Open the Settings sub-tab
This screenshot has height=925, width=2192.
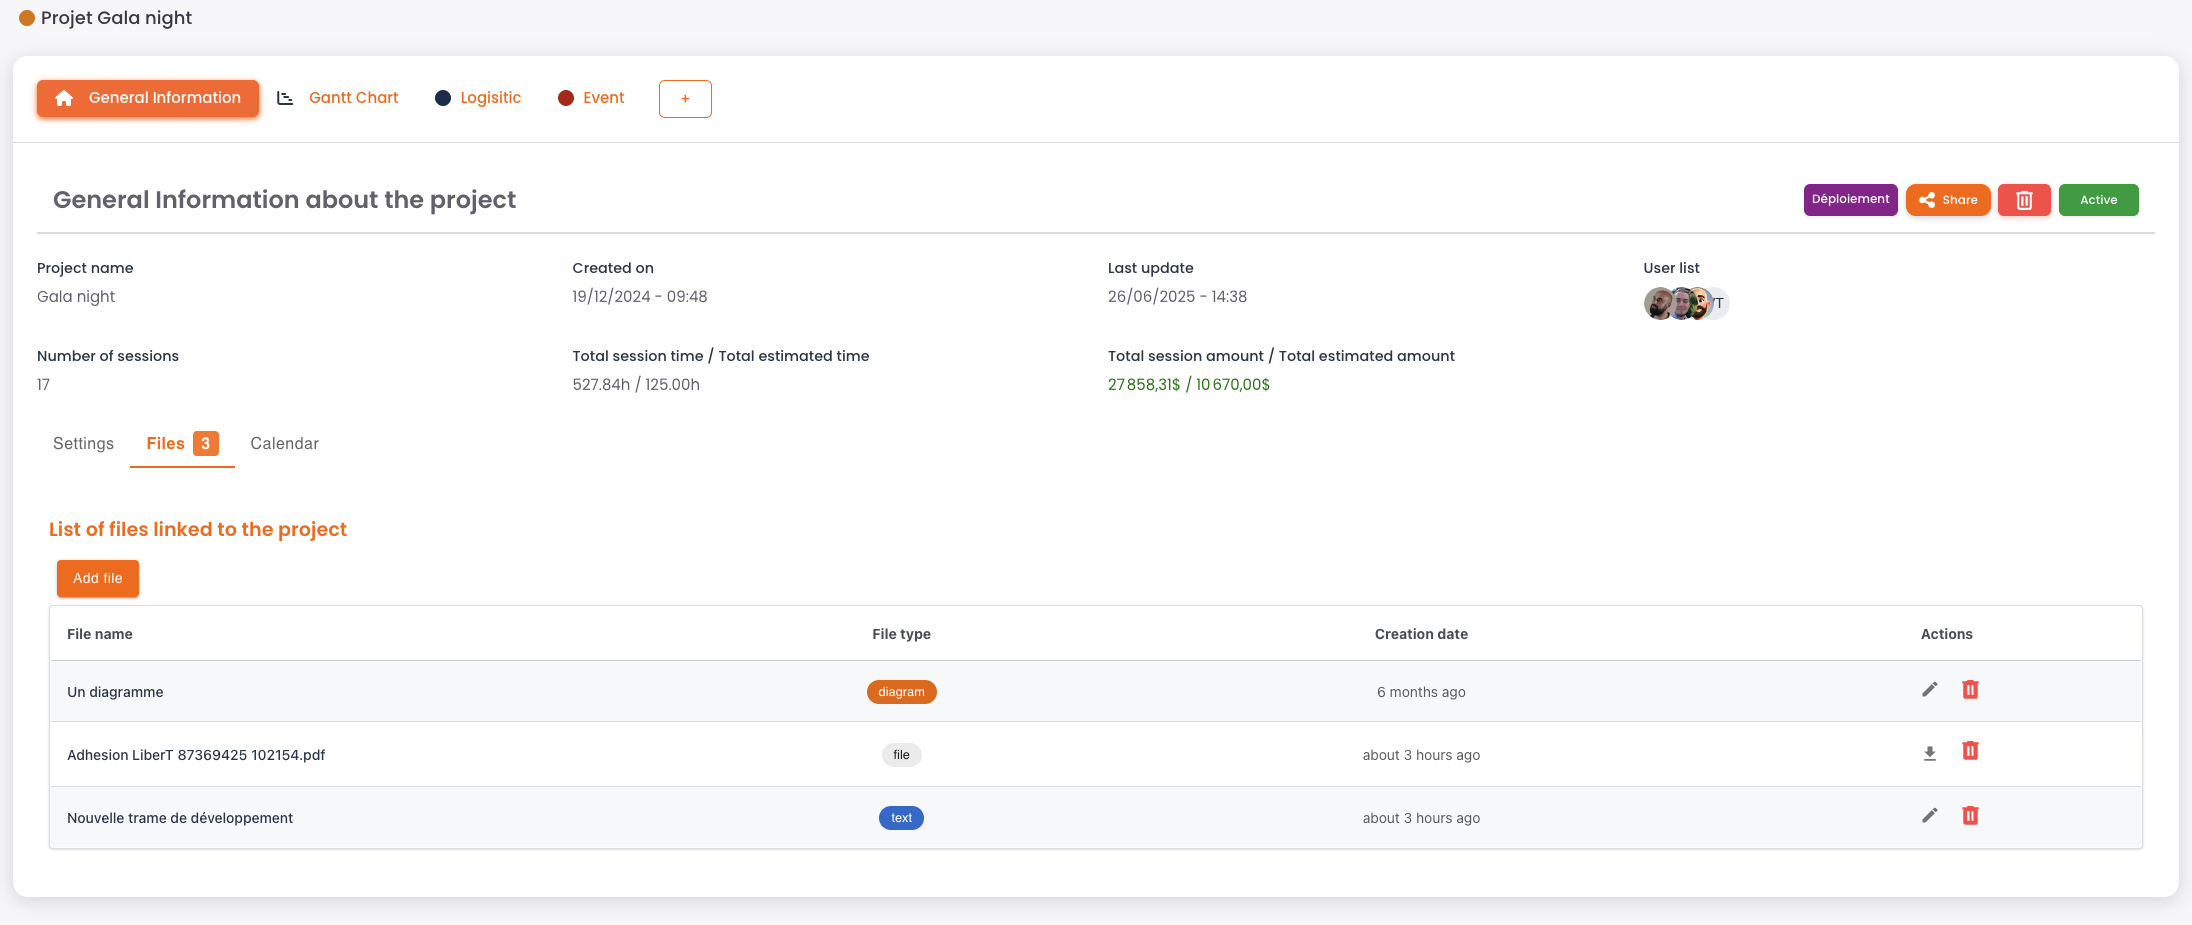pos(83,444)
